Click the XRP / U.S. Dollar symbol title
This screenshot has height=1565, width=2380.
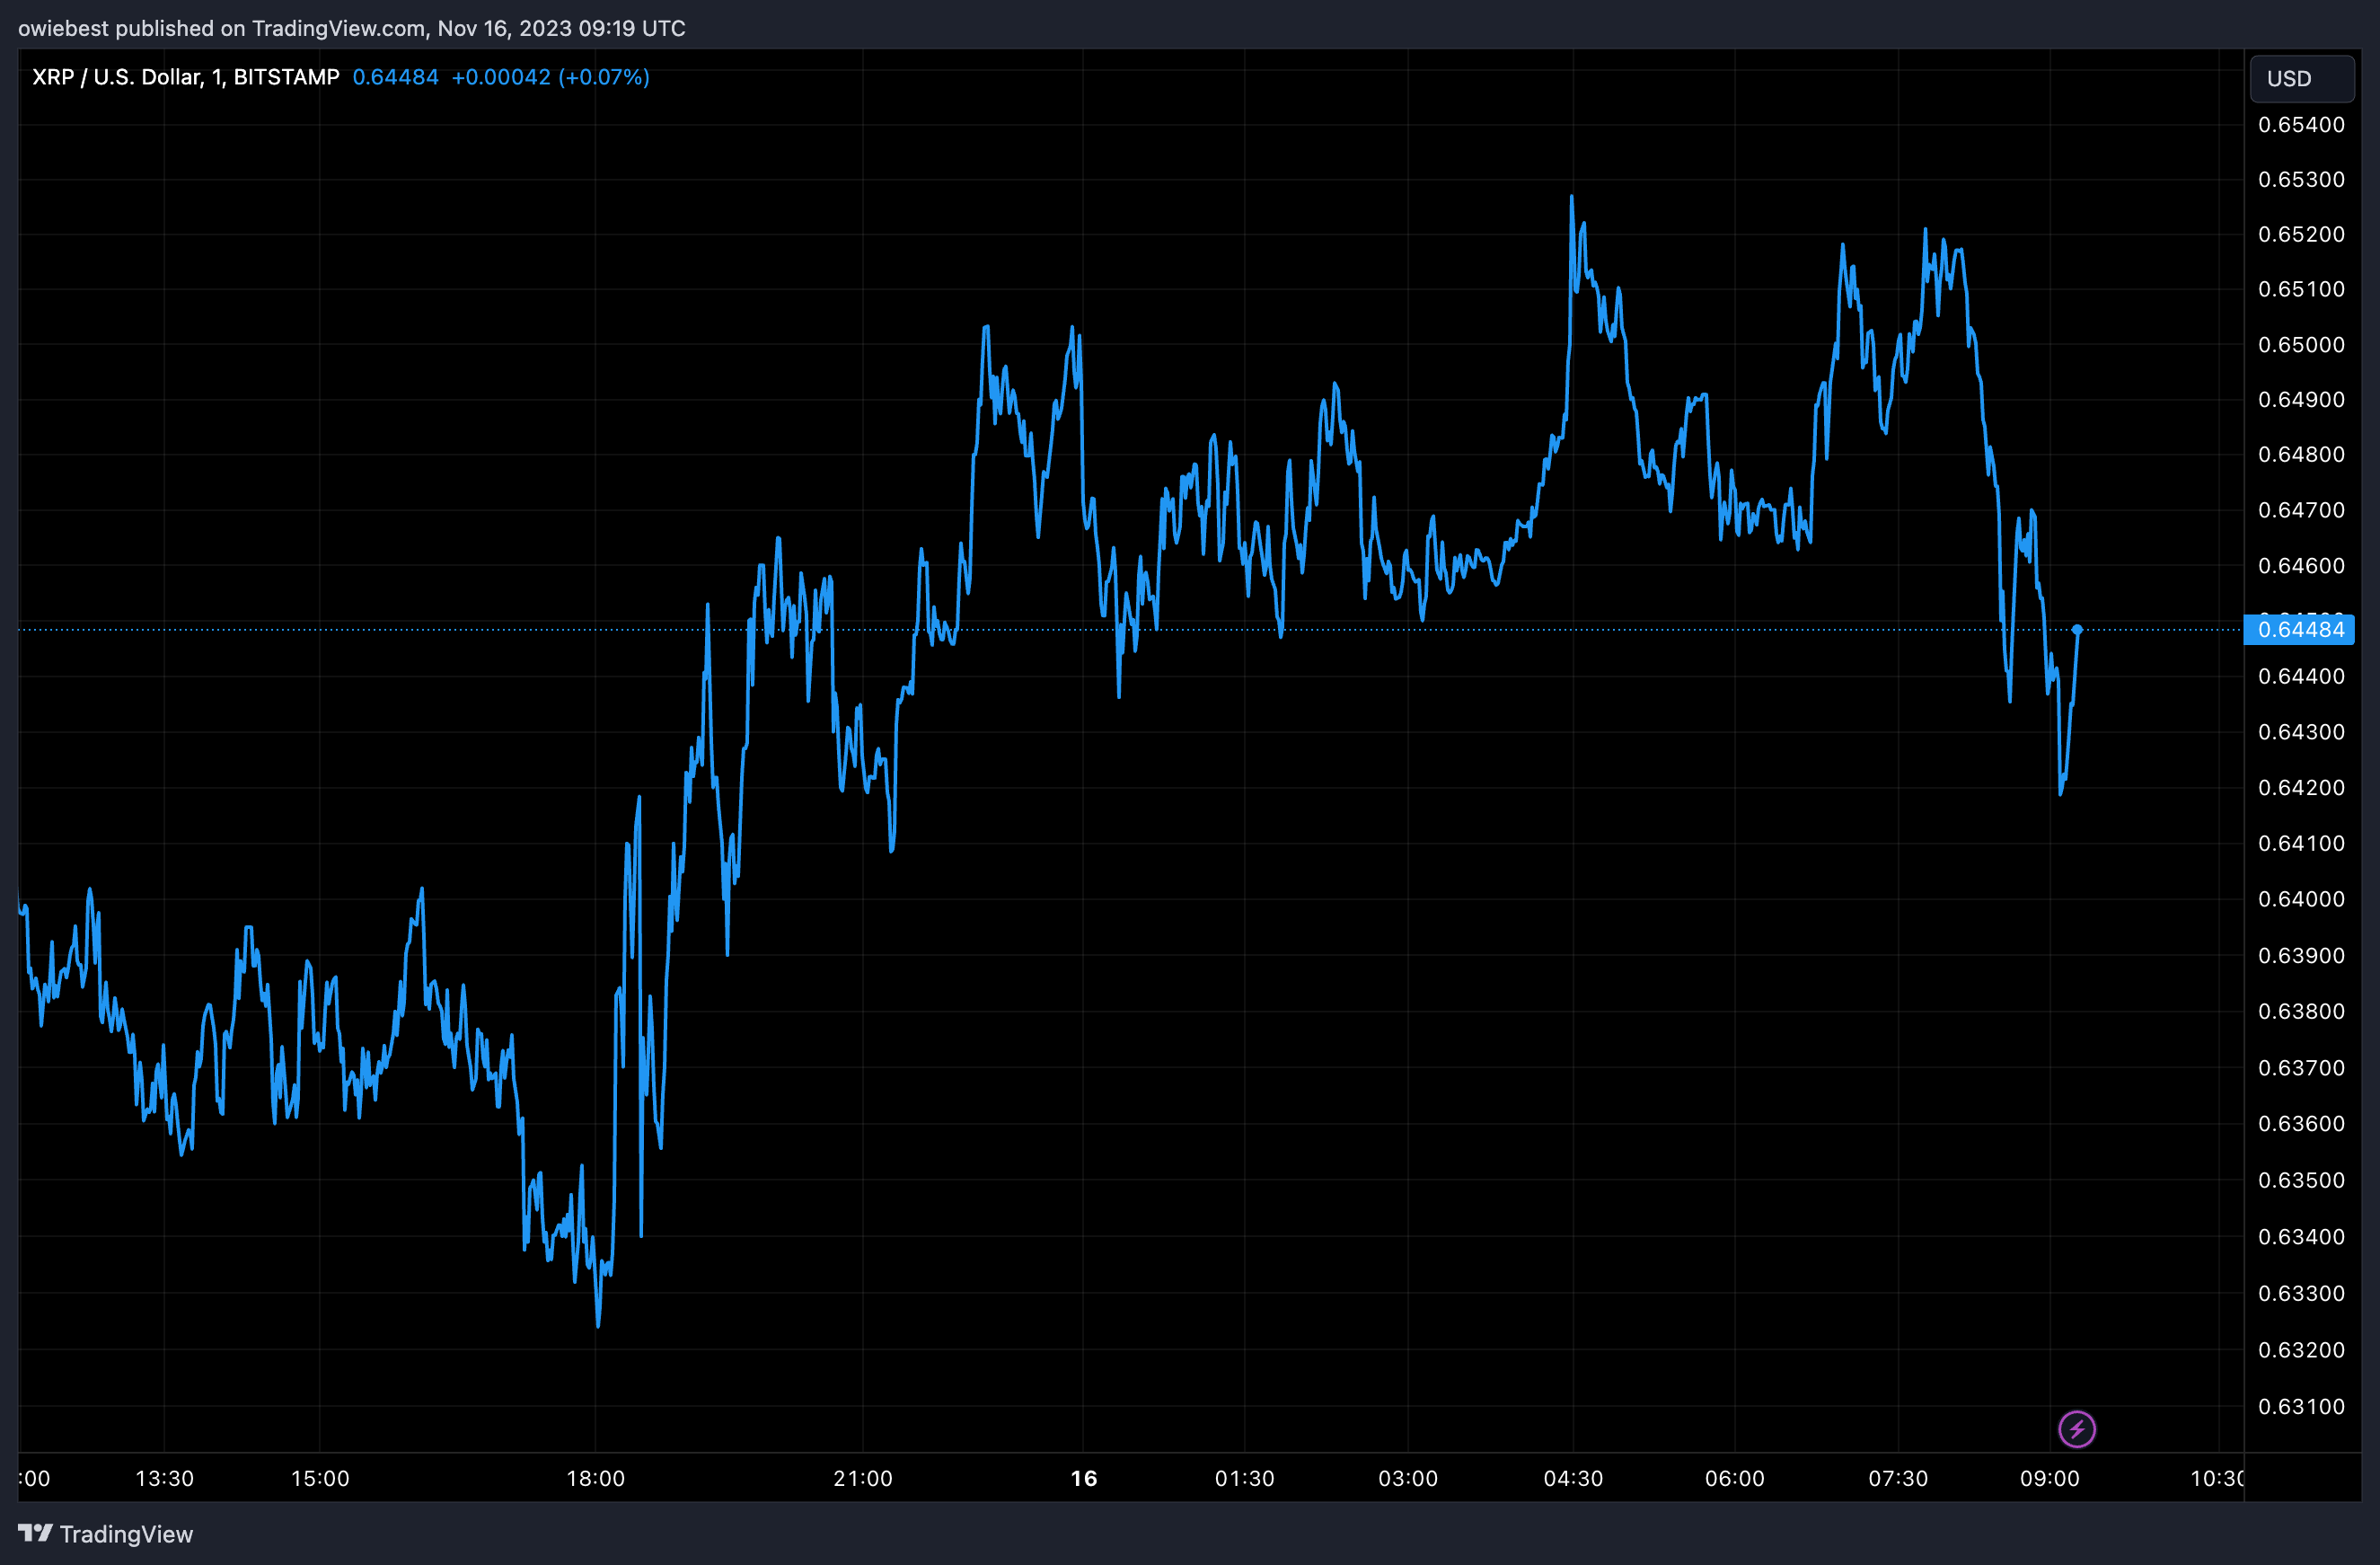185,77
